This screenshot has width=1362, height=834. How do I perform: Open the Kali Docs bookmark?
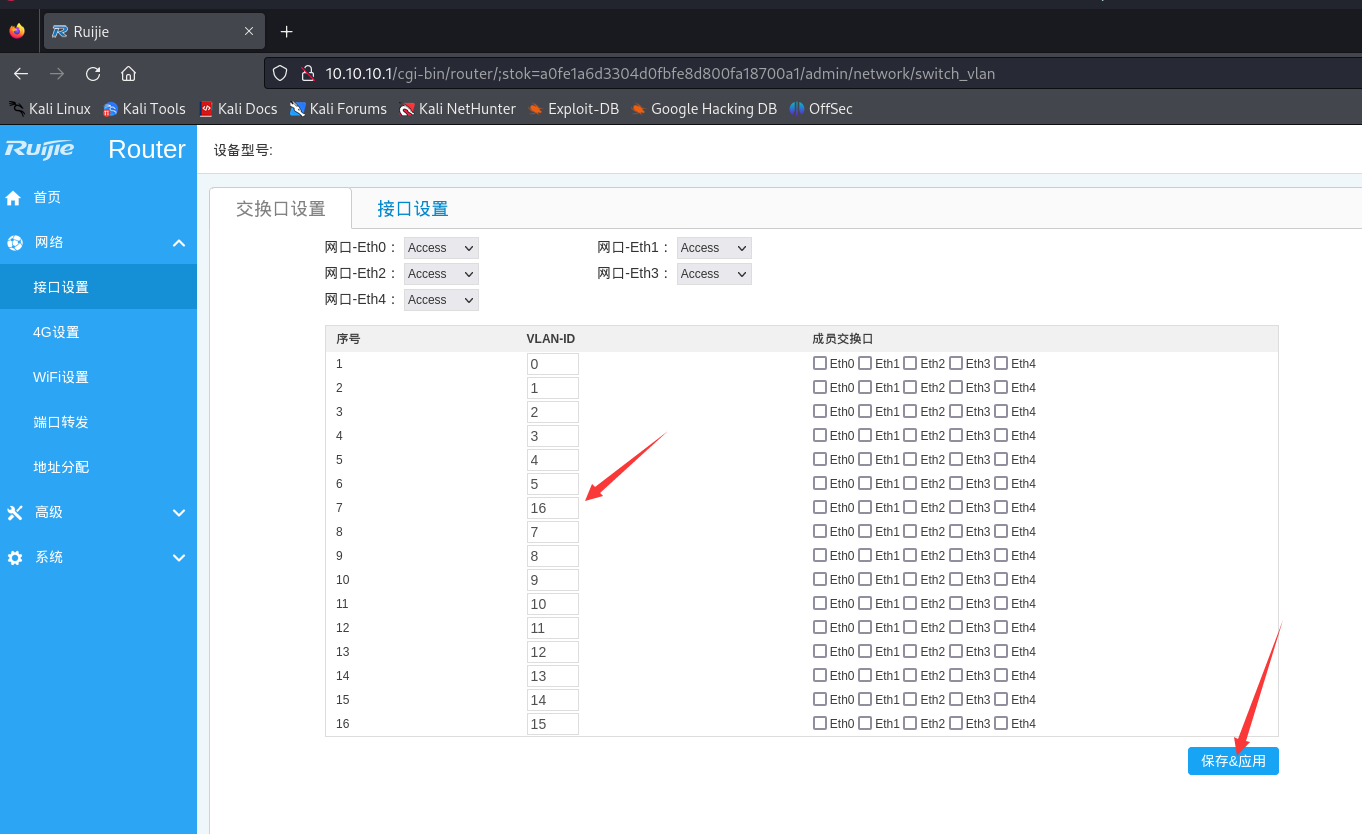click(238, 108)
